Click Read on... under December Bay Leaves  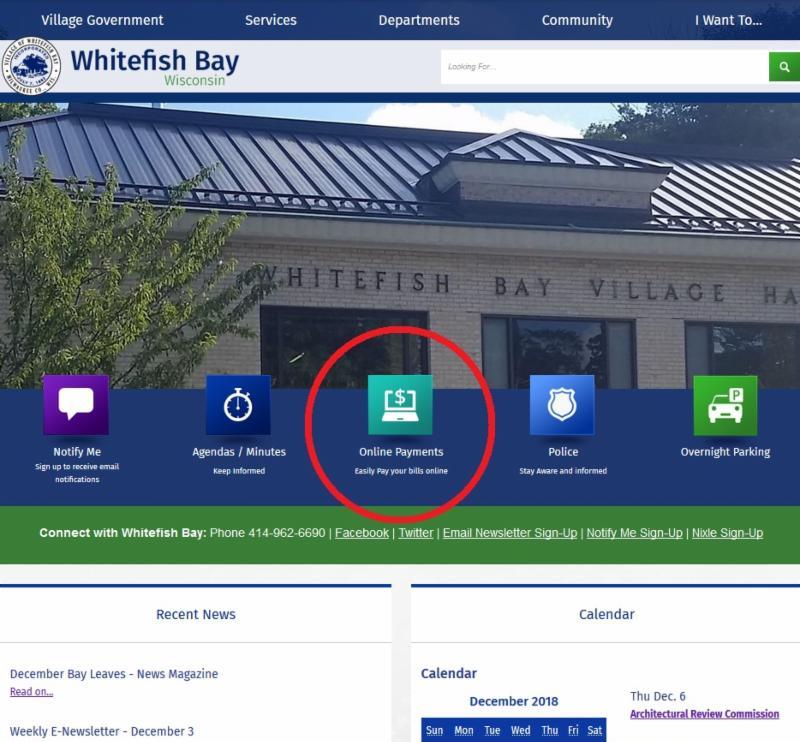point(32,691)
